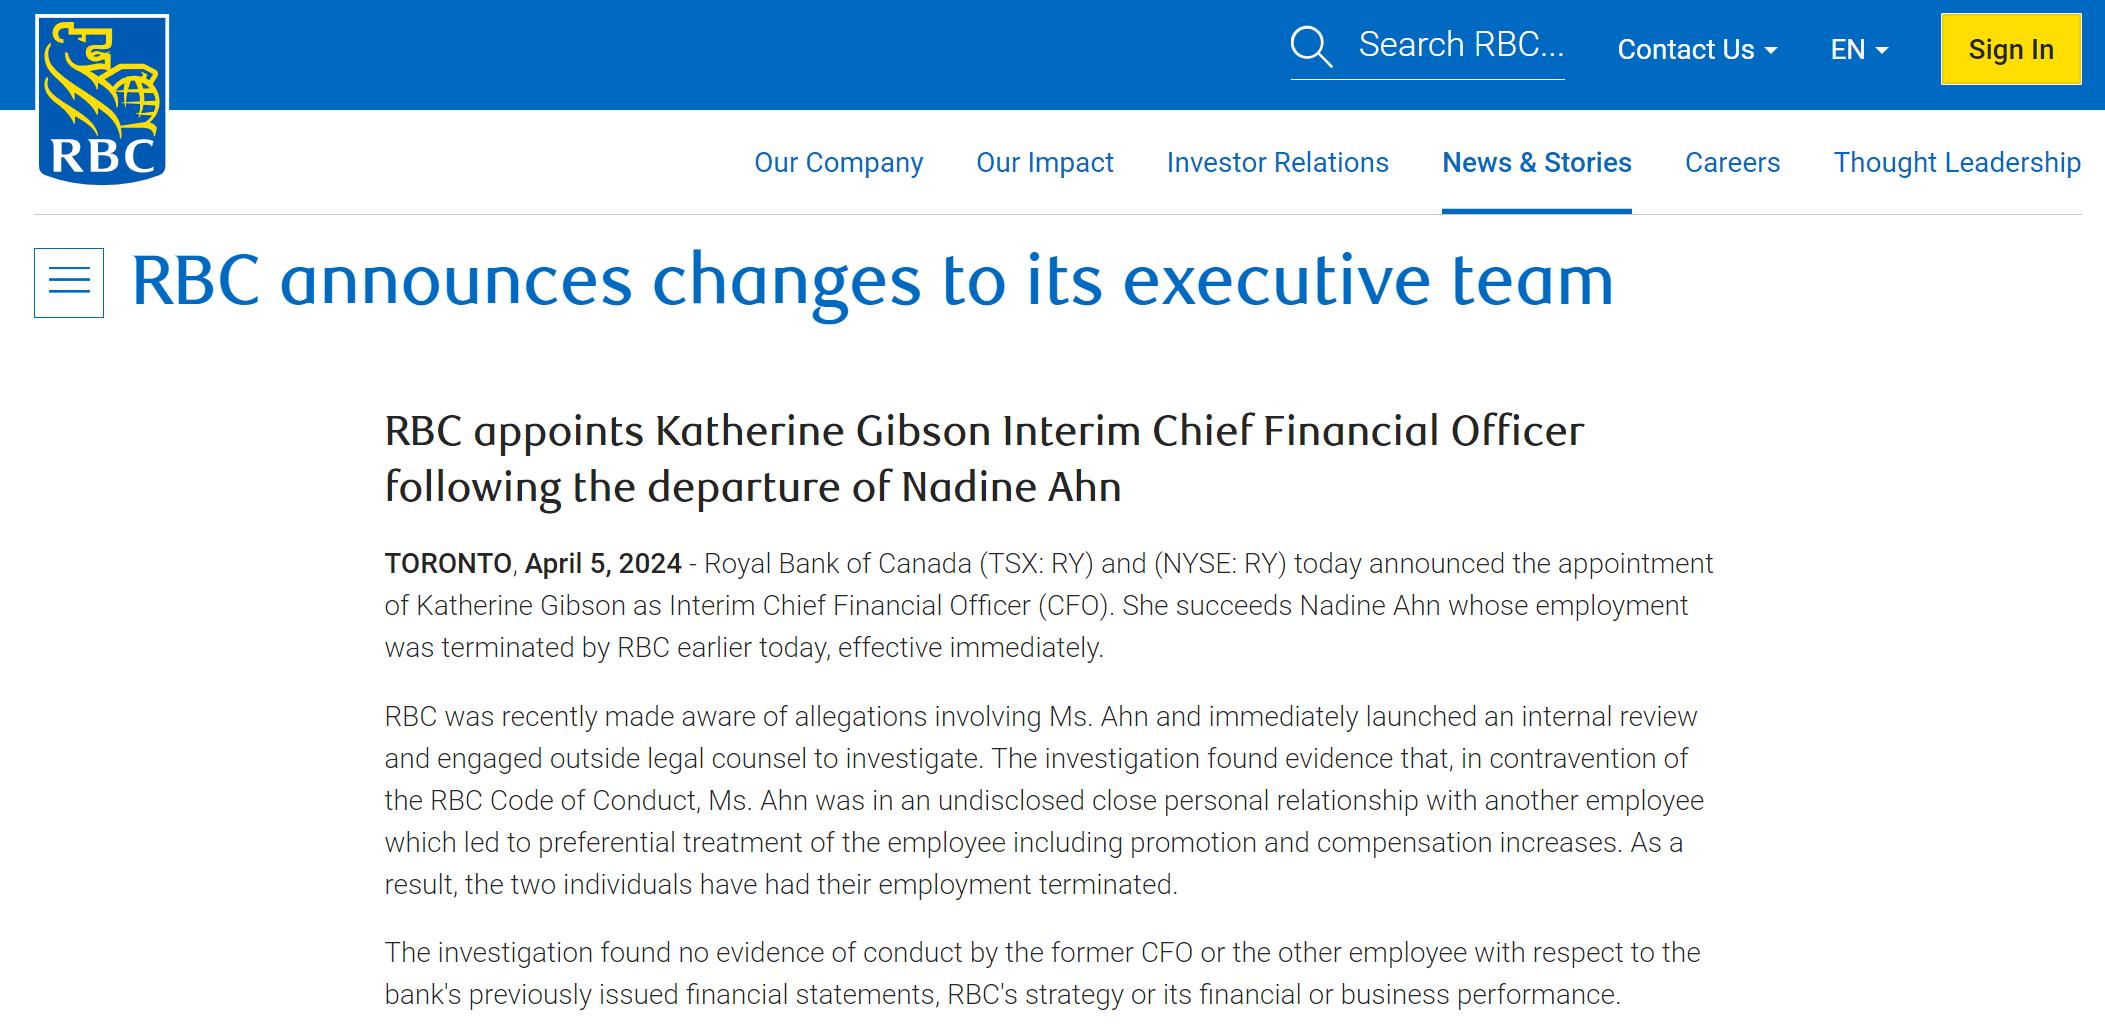Screen dimensions: 2105x1027
Task: Open Thought Leadership in the navigation
Action: tap(1956, 163)
